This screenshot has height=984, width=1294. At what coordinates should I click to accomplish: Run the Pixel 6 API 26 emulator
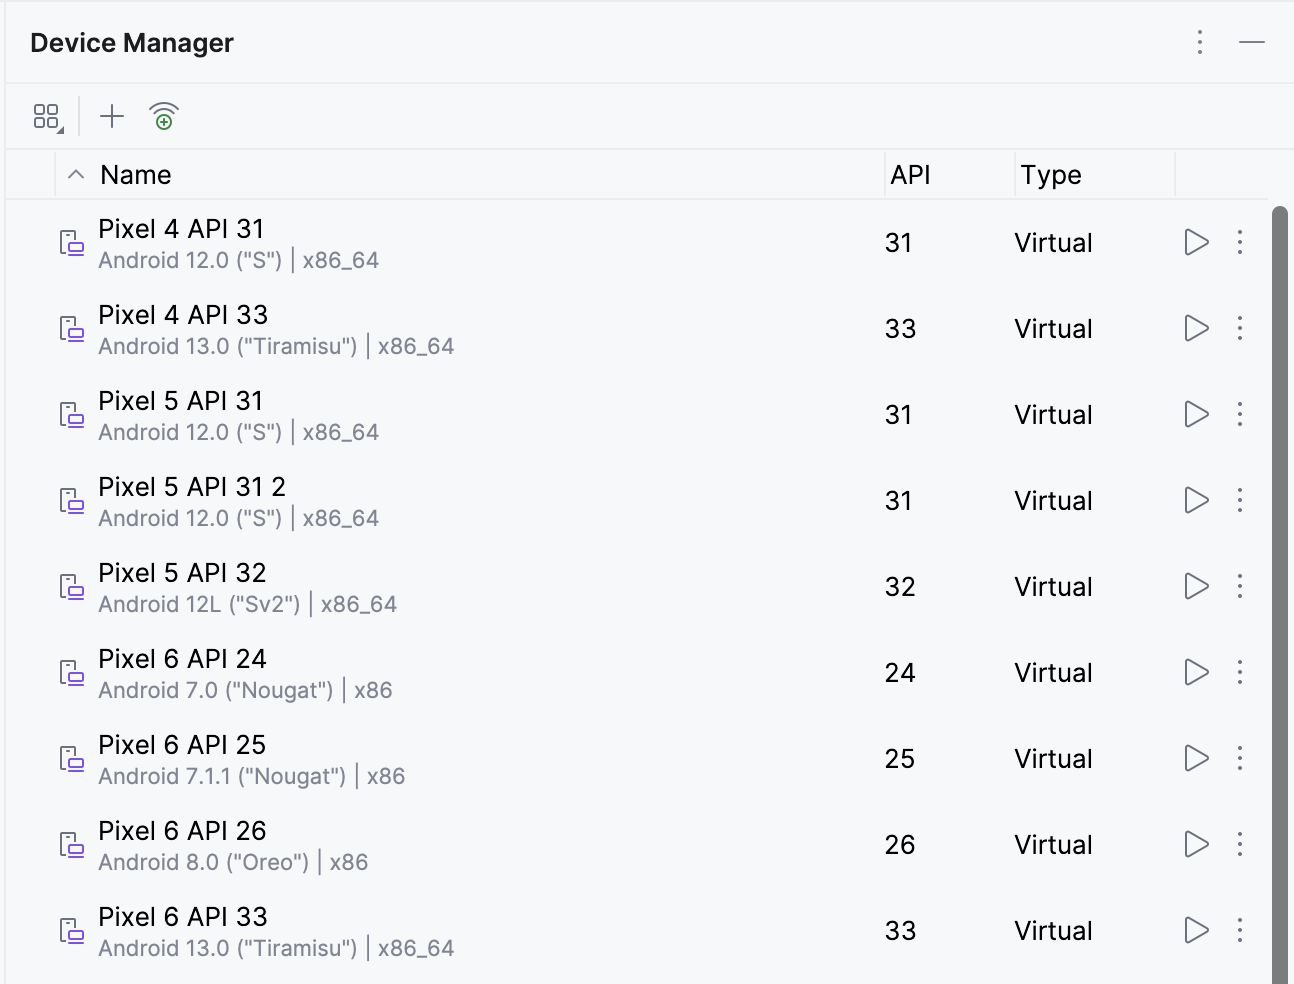pos(1196,844)
